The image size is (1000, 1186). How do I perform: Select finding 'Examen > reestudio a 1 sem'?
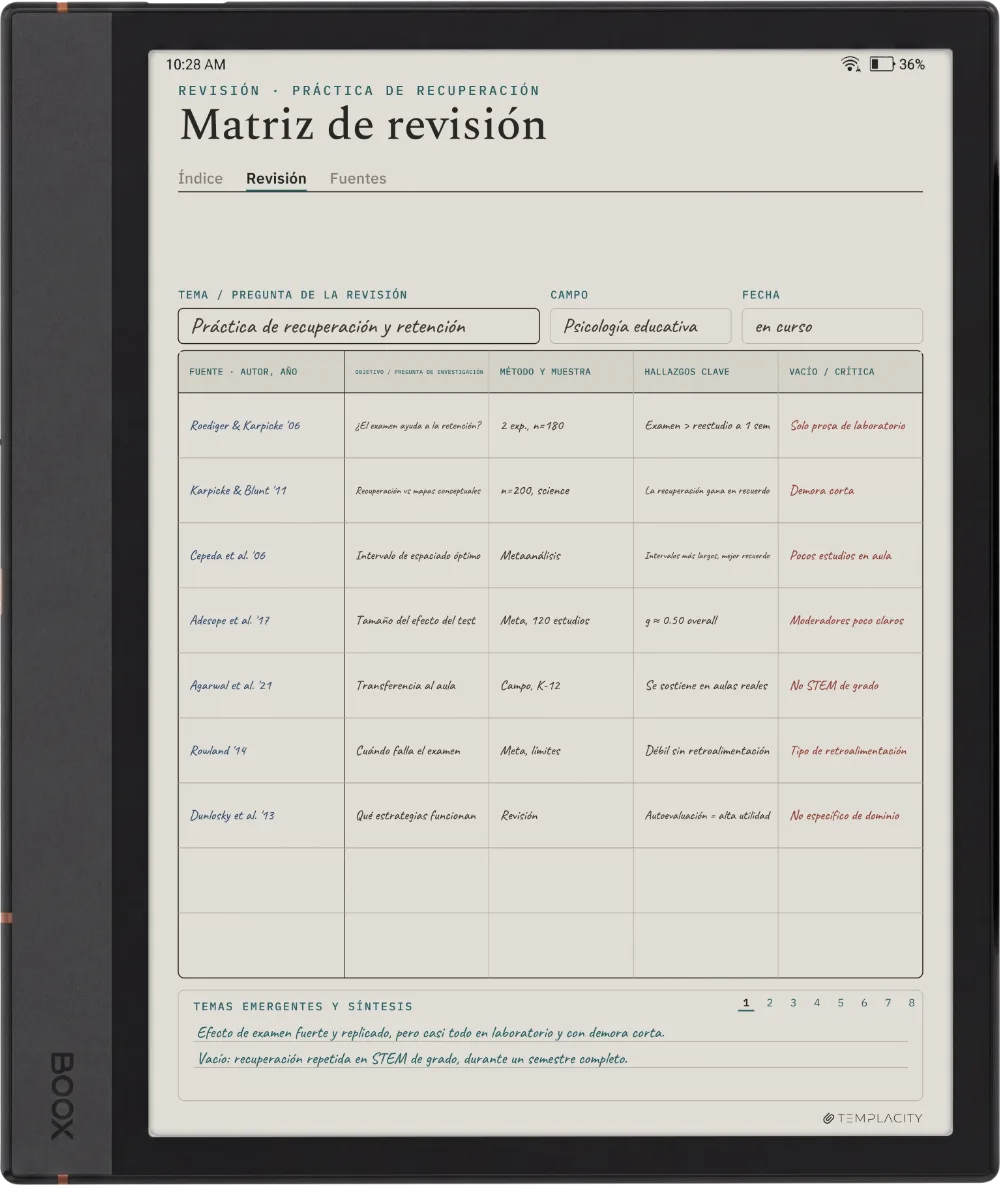pos(707,426)
